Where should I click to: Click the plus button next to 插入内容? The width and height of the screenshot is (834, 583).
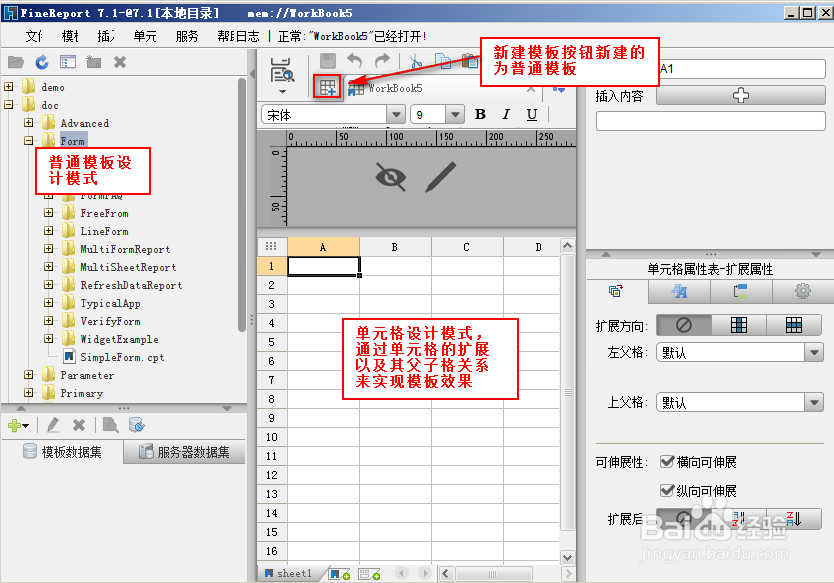coord(740,94)
